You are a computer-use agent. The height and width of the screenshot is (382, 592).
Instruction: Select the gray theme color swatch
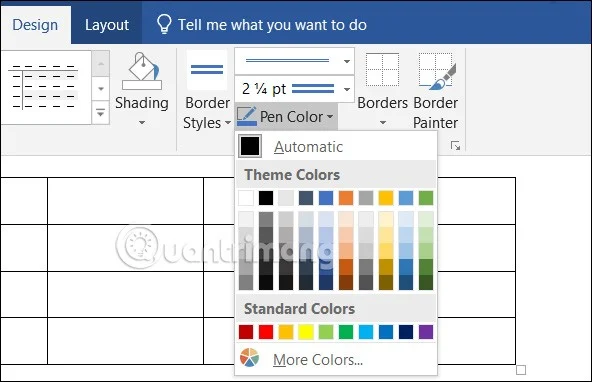point(366,198)
